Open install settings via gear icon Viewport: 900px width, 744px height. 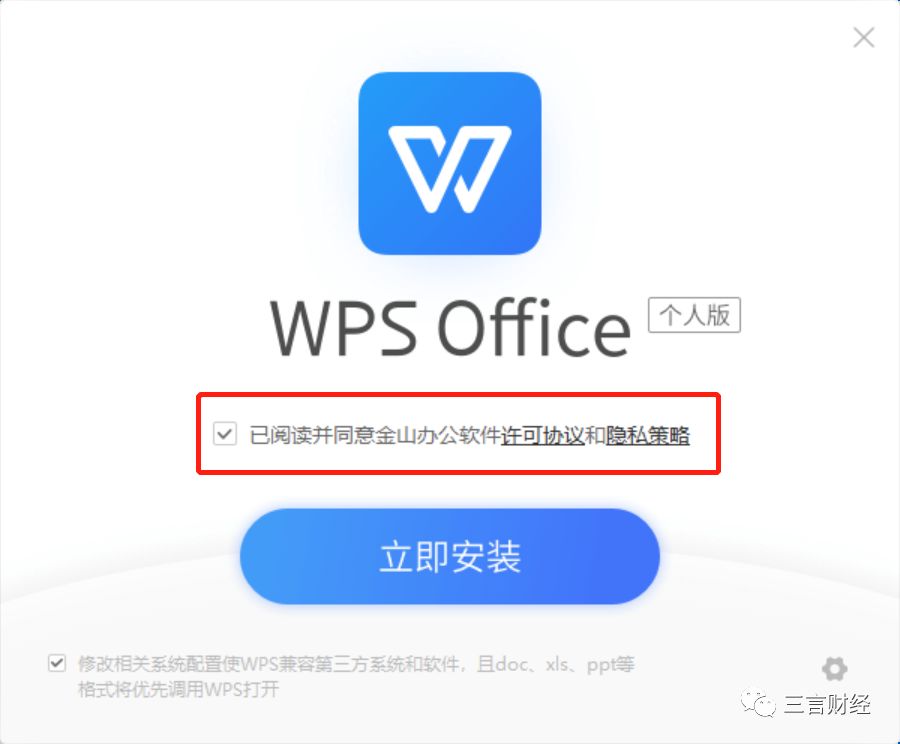(x=834, y=668)
